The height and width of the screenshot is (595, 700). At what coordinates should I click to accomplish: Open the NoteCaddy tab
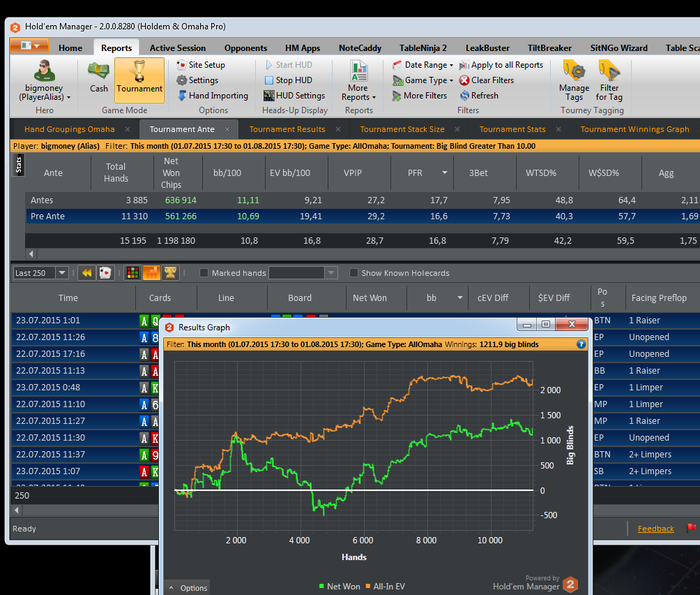(360, 48)
